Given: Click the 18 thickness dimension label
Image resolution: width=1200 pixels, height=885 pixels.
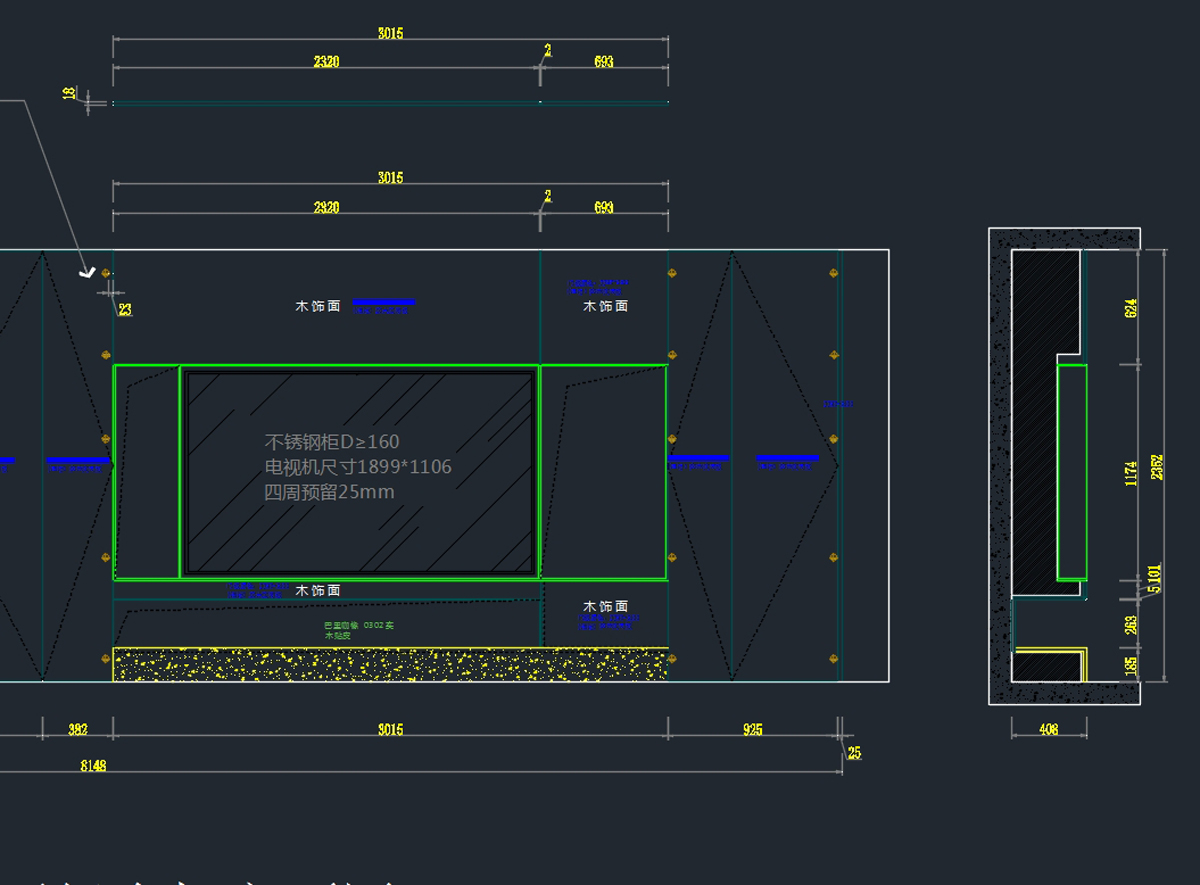Looking at the screenshot, I should pos(69,93).
